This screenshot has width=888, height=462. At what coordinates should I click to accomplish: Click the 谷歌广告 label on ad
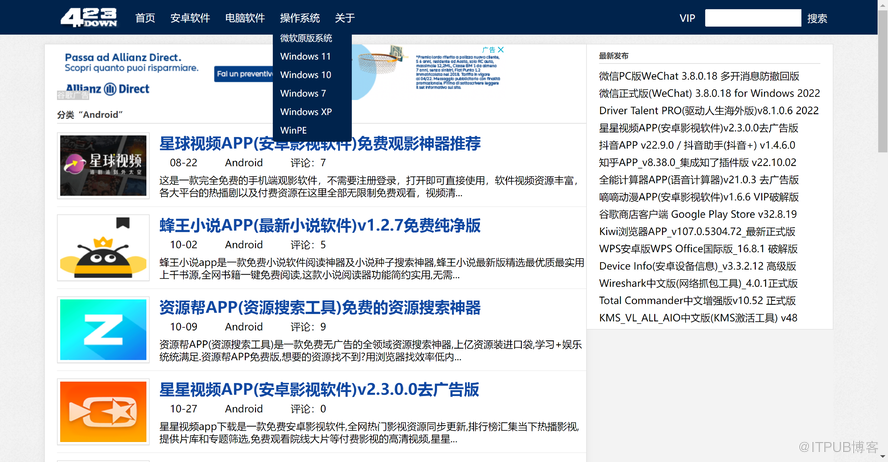tap(73, 95)
